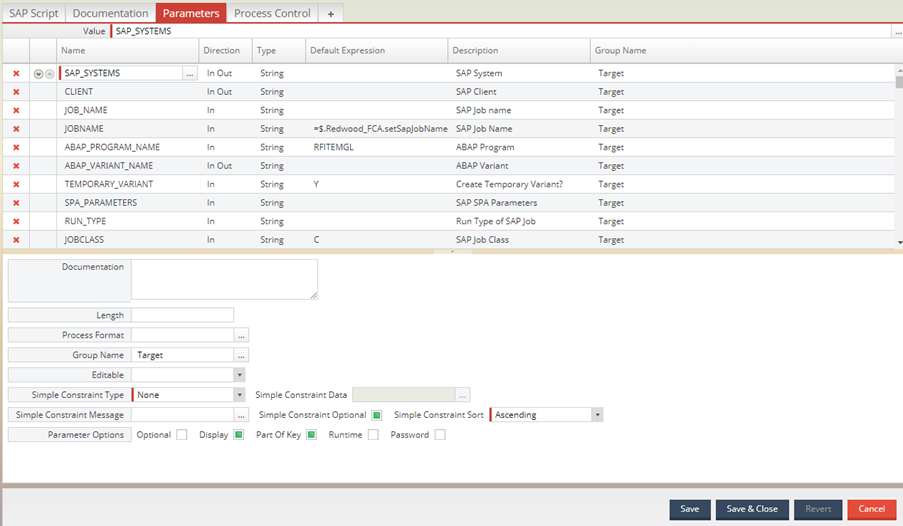Add a new tab with plus button

click(x=331, y=14)
